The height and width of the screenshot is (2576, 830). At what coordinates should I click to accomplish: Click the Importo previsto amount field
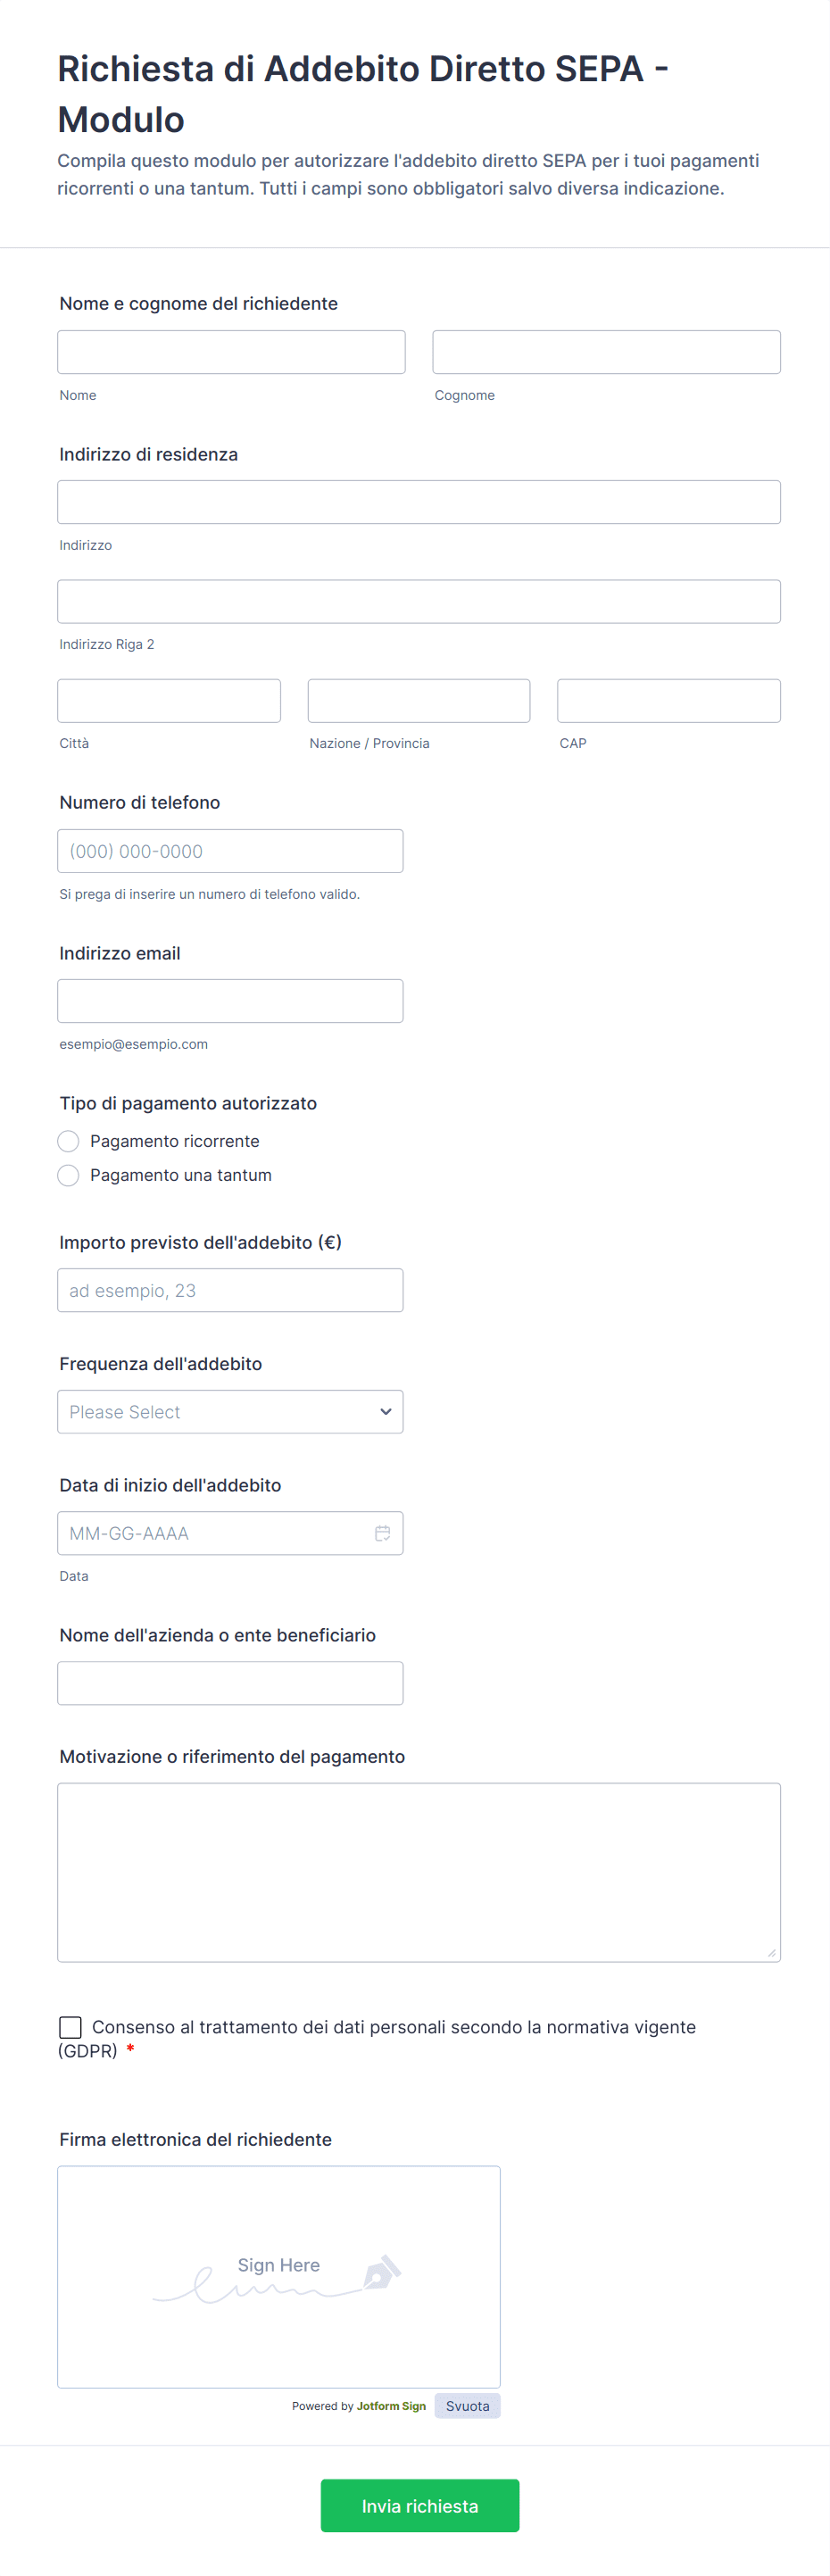[x=230, y=1290]
